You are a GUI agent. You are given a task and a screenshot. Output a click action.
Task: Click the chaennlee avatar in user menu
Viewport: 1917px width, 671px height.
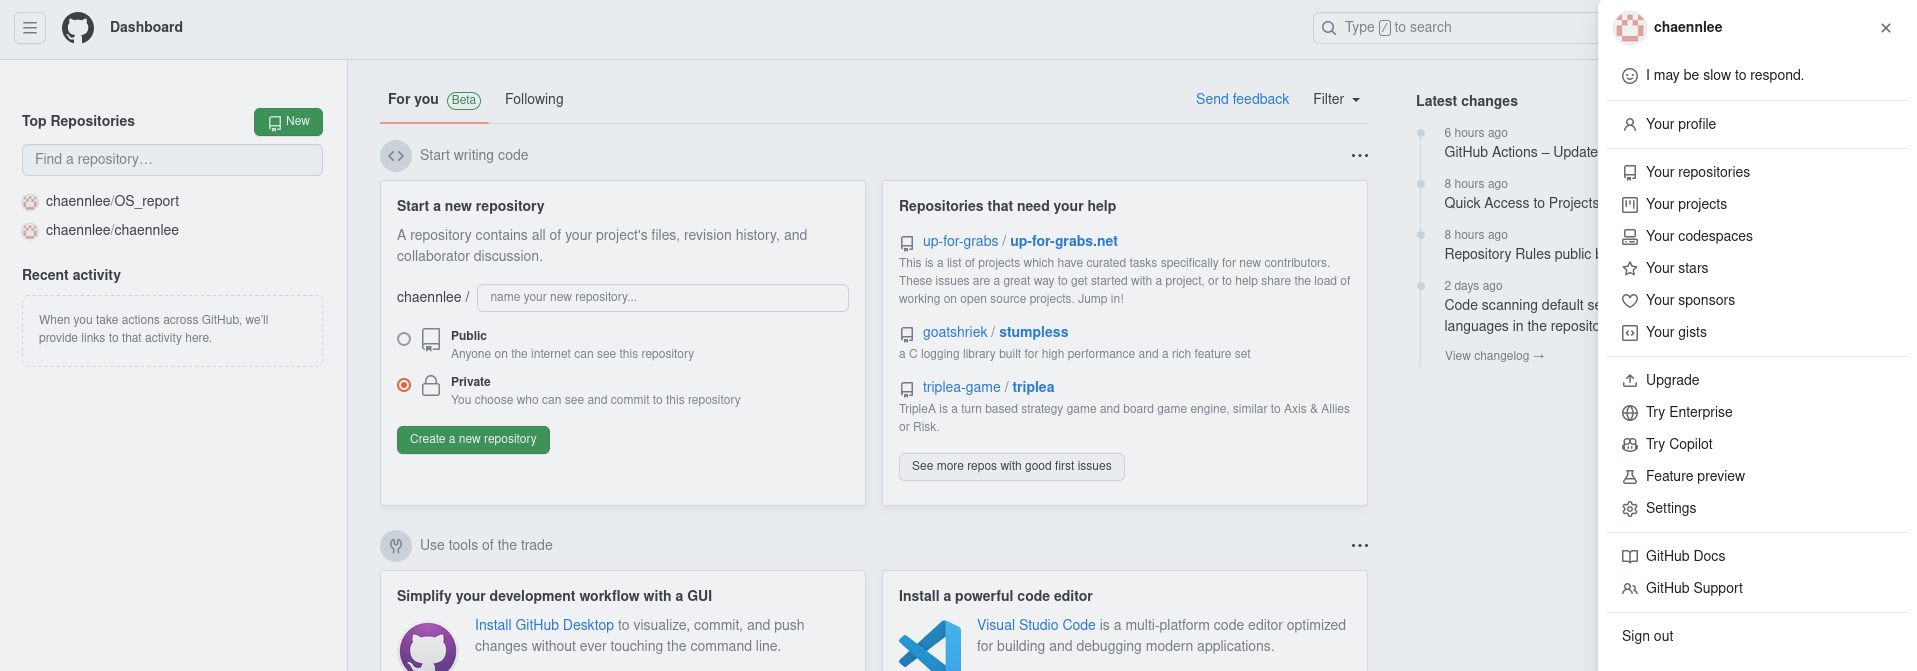coord(1630,28)
